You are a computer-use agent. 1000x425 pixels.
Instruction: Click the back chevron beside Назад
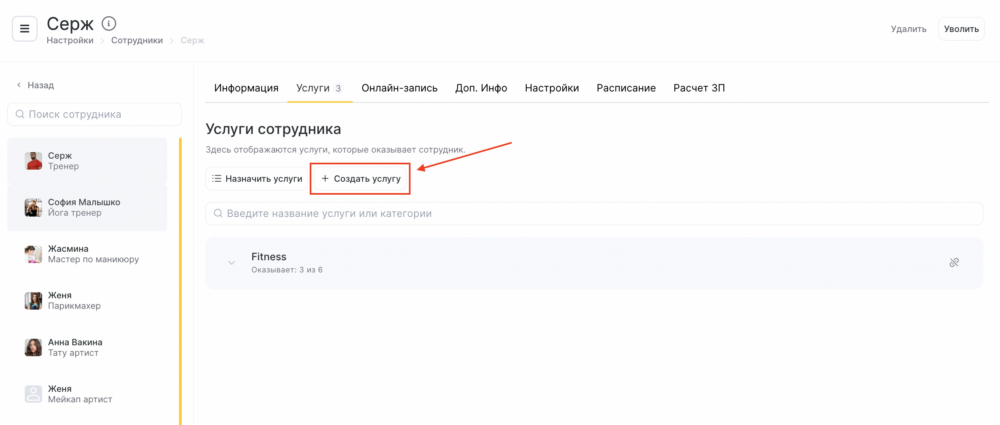tap(19, 85)
